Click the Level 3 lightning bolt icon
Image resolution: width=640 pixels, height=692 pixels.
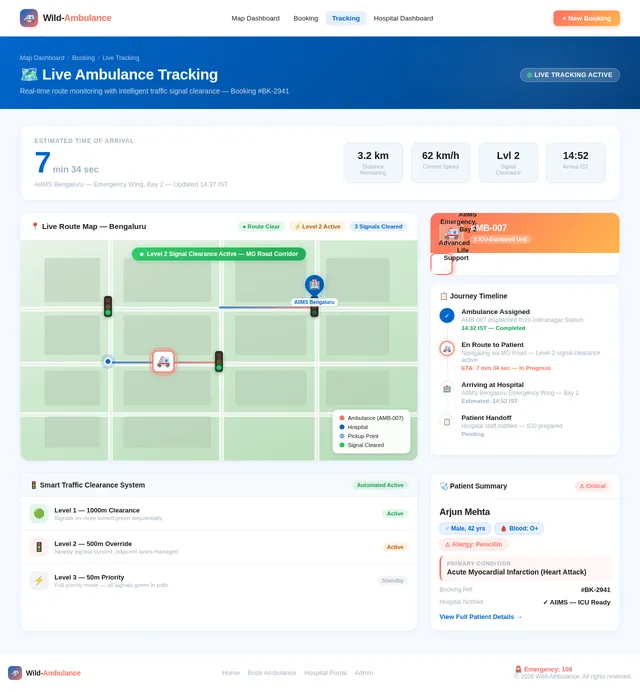(x=39, y=581)
